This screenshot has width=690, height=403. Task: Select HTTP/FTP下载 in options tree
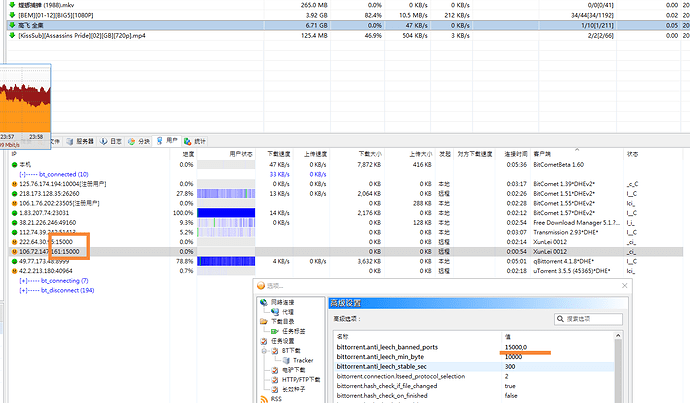pos(301,380)
